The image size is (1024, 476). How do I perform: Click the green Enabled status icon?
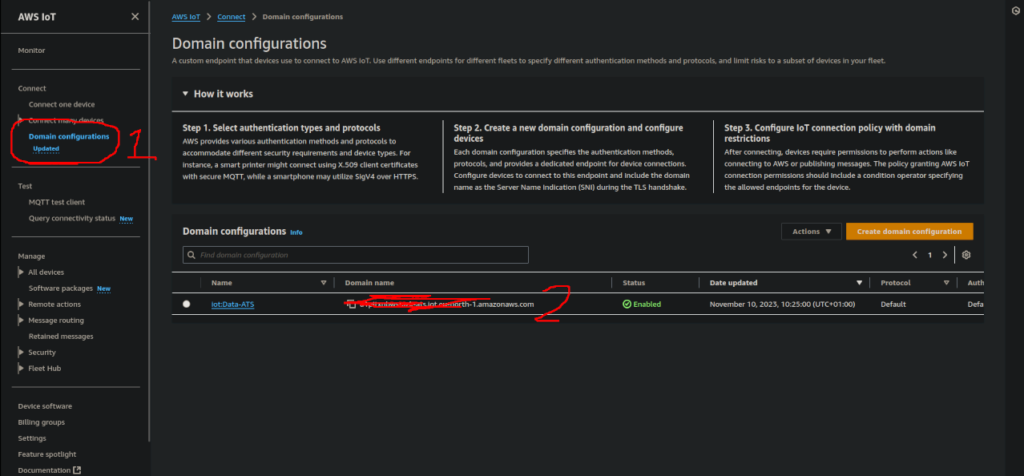pyautogui.click(x=627, y=304)
